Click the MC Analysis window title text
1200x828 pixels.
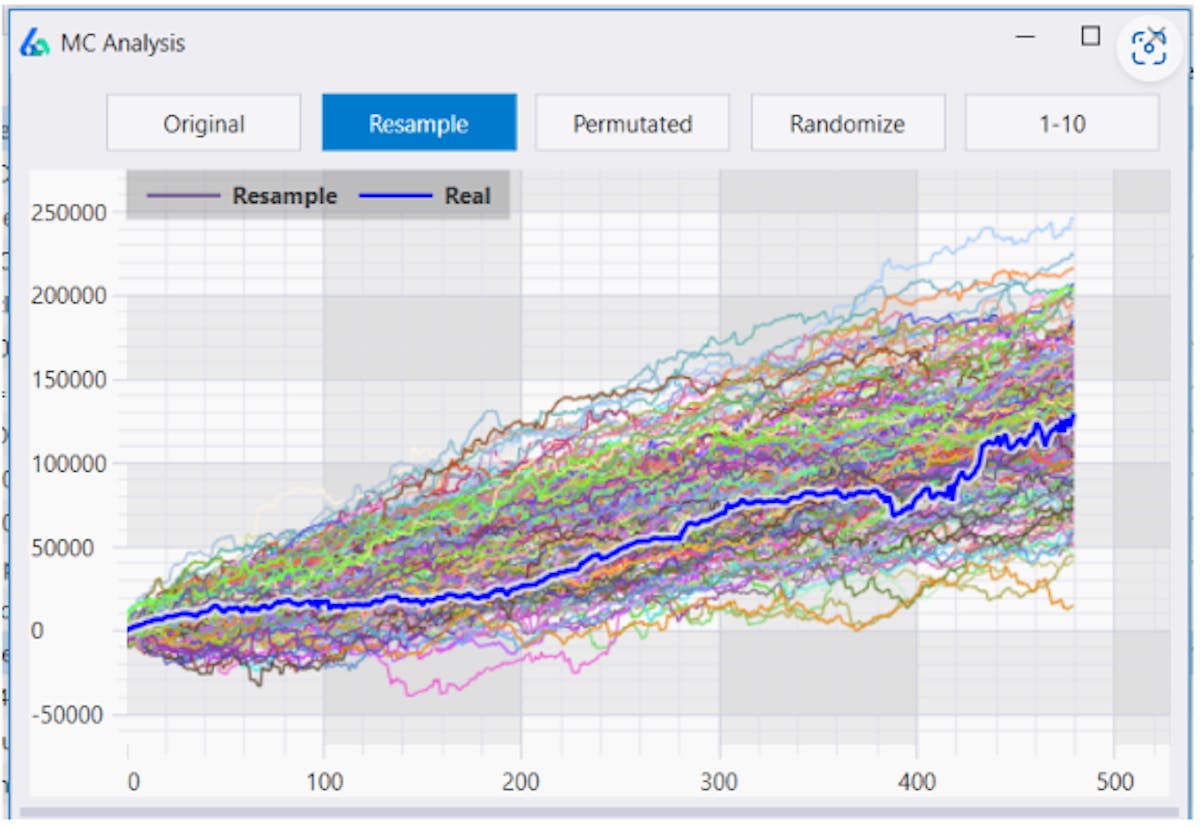[123, 44]
